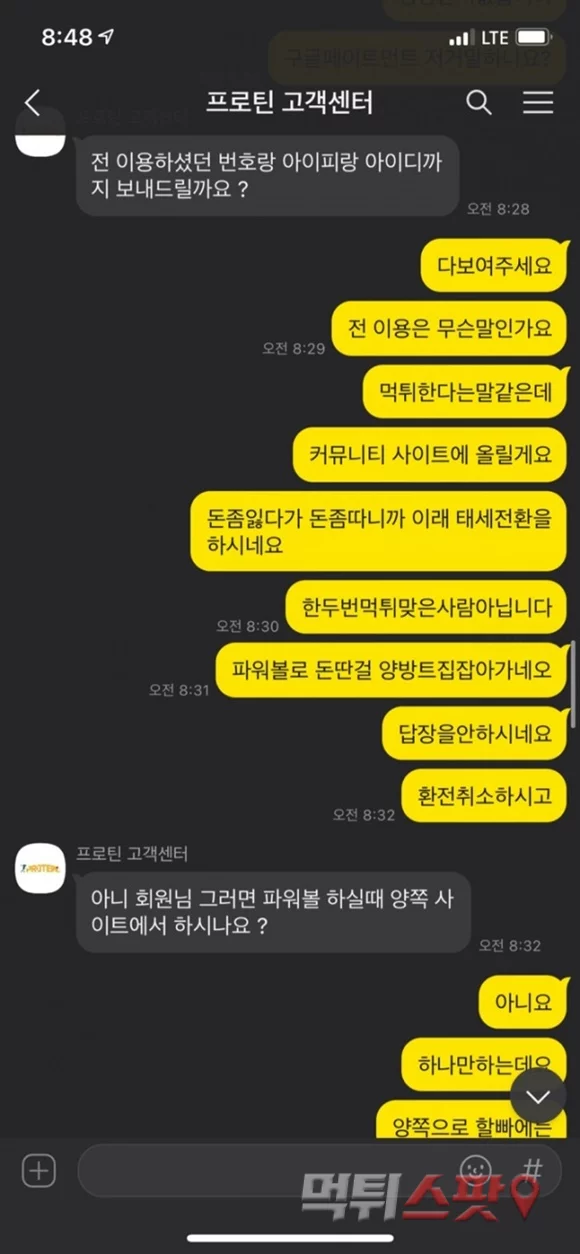Select the 커뮤니티 사이트에 올릴게요 bubble
This screenshot has width=580, height=1254.
coord(430,454)
